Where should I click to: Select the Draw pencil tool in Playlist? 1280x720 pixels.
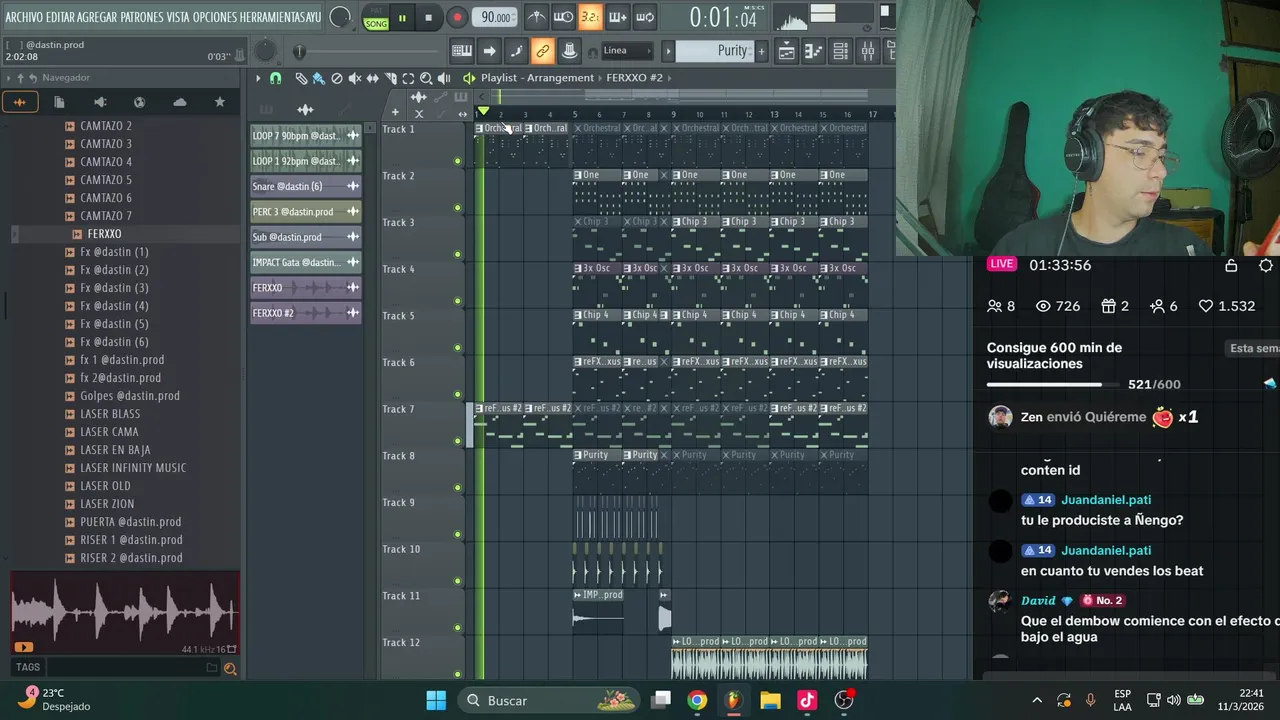coord(300,78)
